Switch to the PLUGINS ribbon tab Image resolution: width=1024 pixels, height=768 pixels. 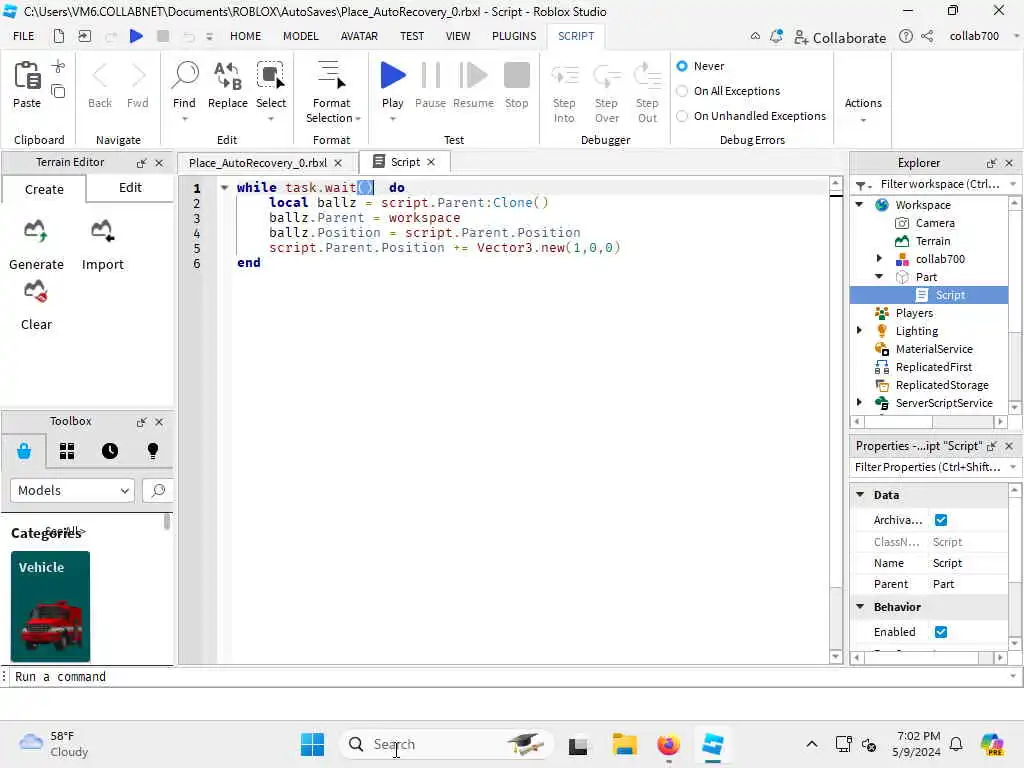pyautogui.click(x=514, y=36)
